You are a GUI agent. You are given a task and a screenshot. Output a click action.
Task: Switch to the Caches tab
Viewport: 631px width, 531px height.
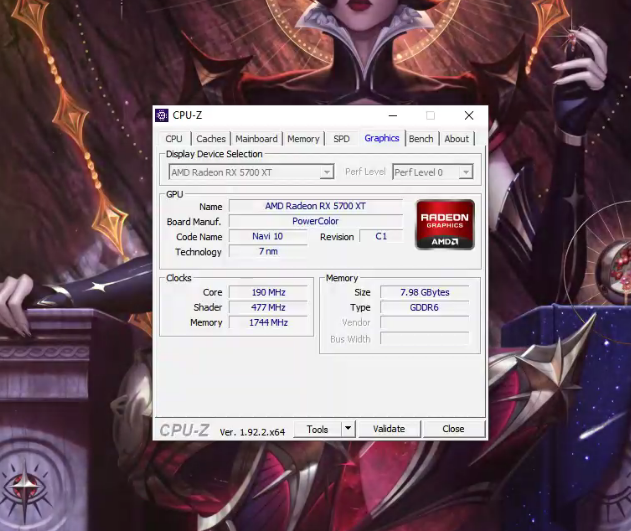[211, 139]
